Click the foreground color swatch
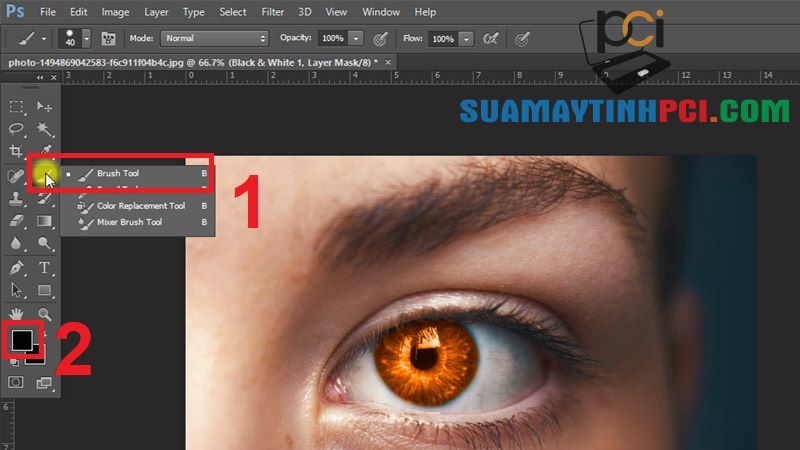 (22, 340)
